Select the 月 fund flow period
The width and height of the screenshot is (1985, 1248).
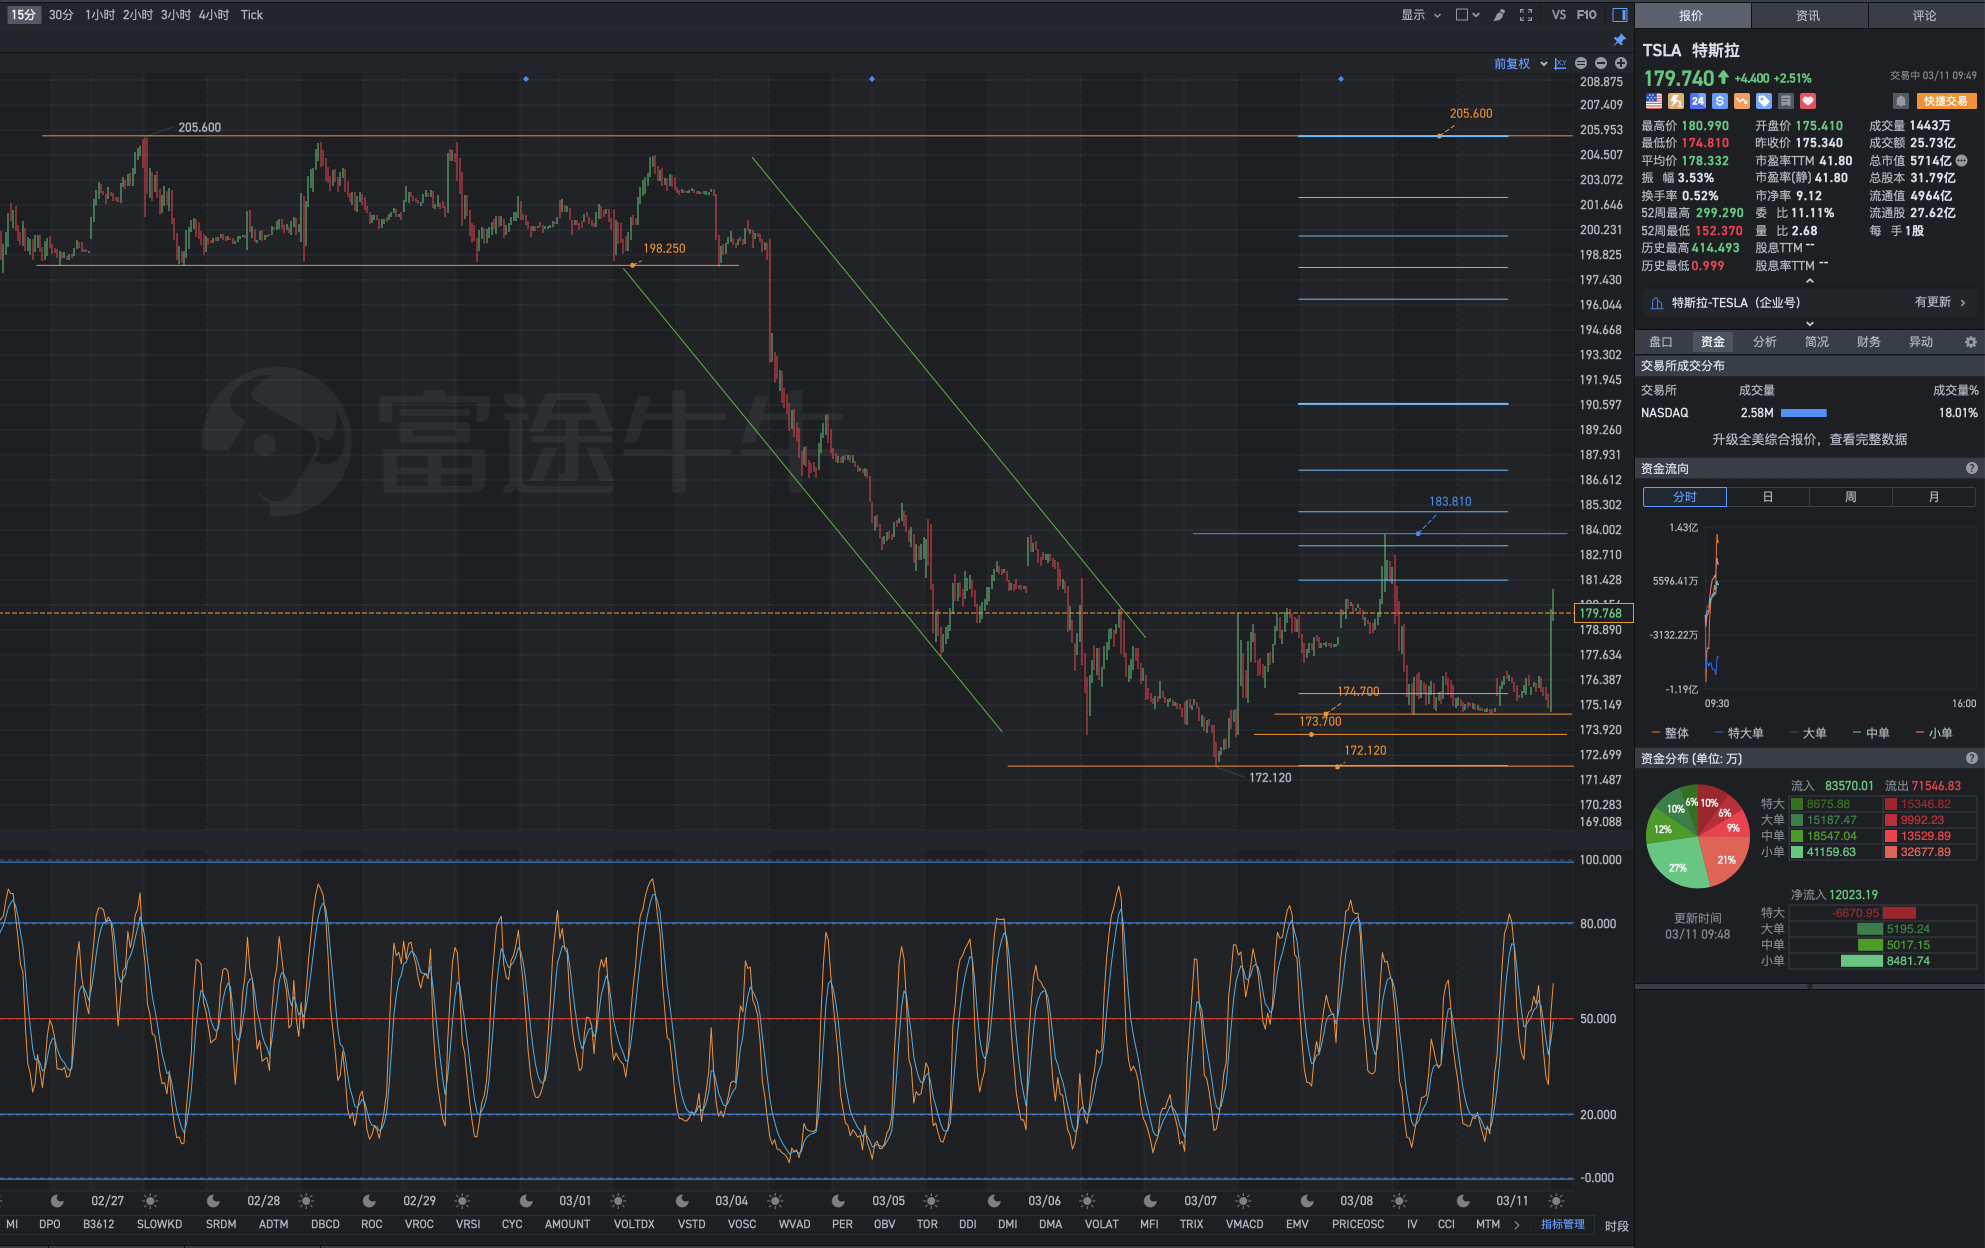(x=1934, y=497)
